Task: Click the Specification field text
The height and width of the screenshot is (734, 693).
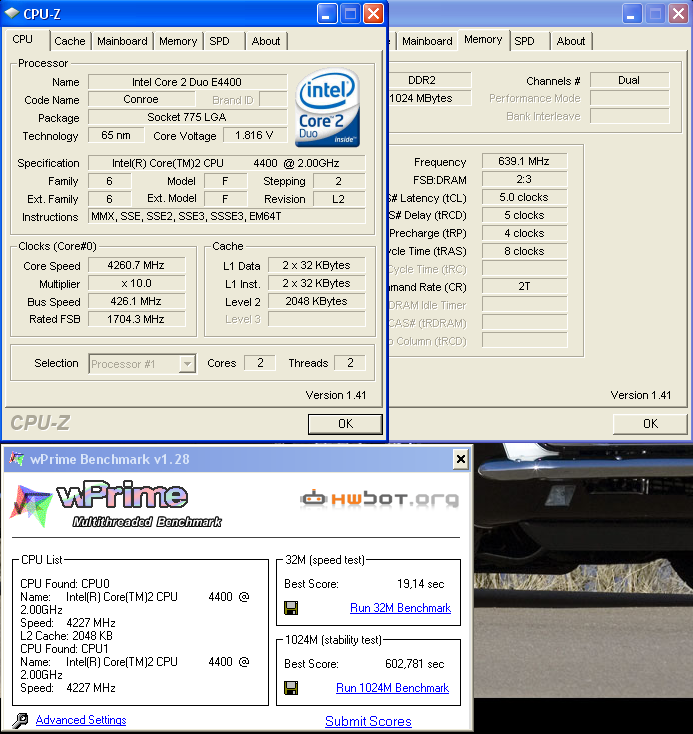Action: 226,163
